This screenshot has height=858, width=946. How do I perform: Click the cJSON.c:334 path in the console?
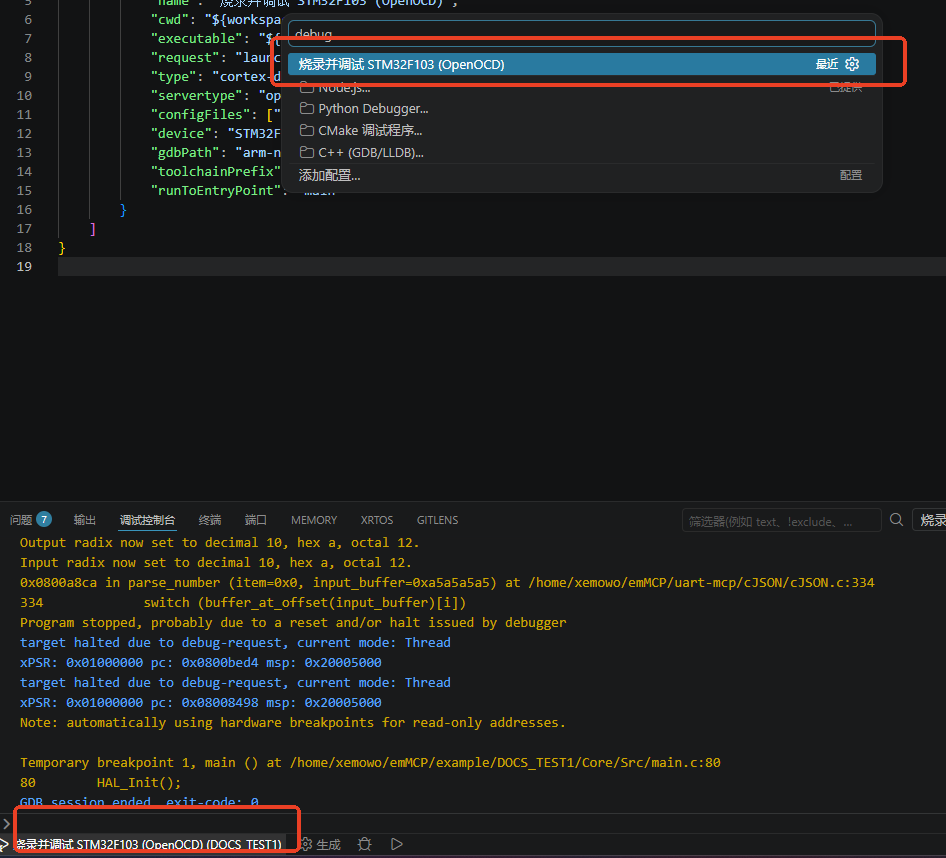[701, 582]
